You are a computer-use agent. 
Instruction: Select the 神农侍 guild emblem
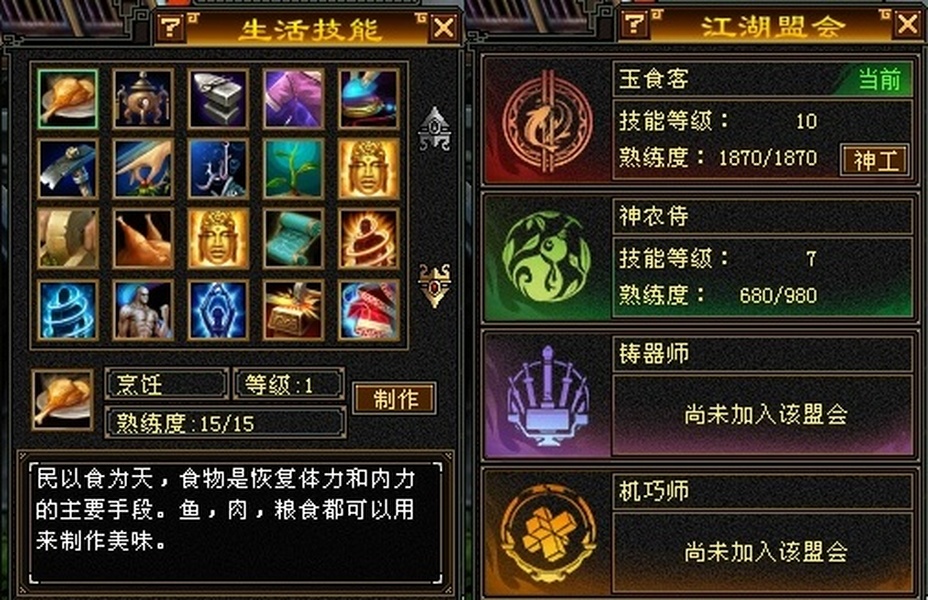(546, 257)
